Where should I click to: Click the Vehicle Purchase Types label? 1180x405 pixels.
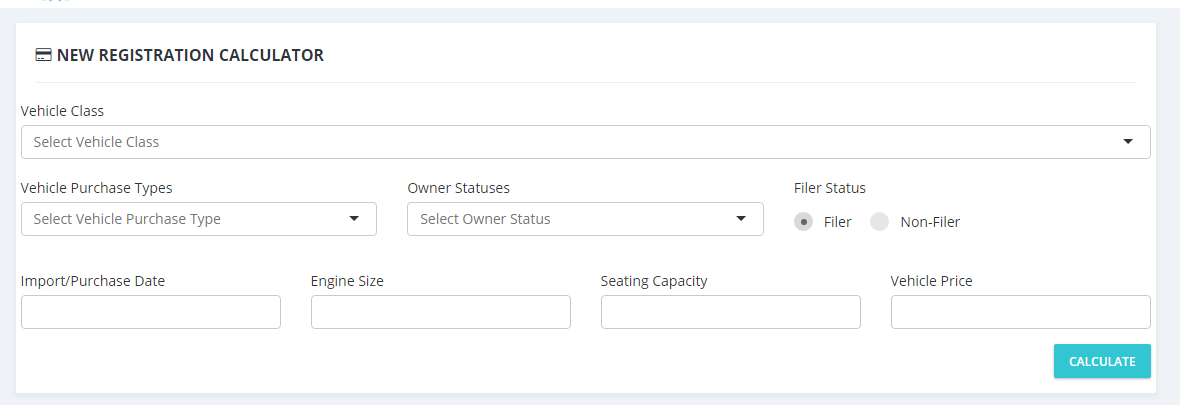coord(96,187)
